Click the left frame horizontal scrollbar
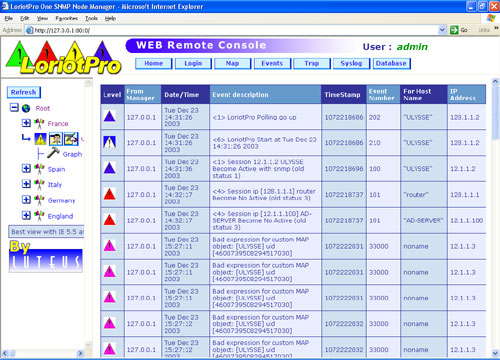 pos(42,353)
